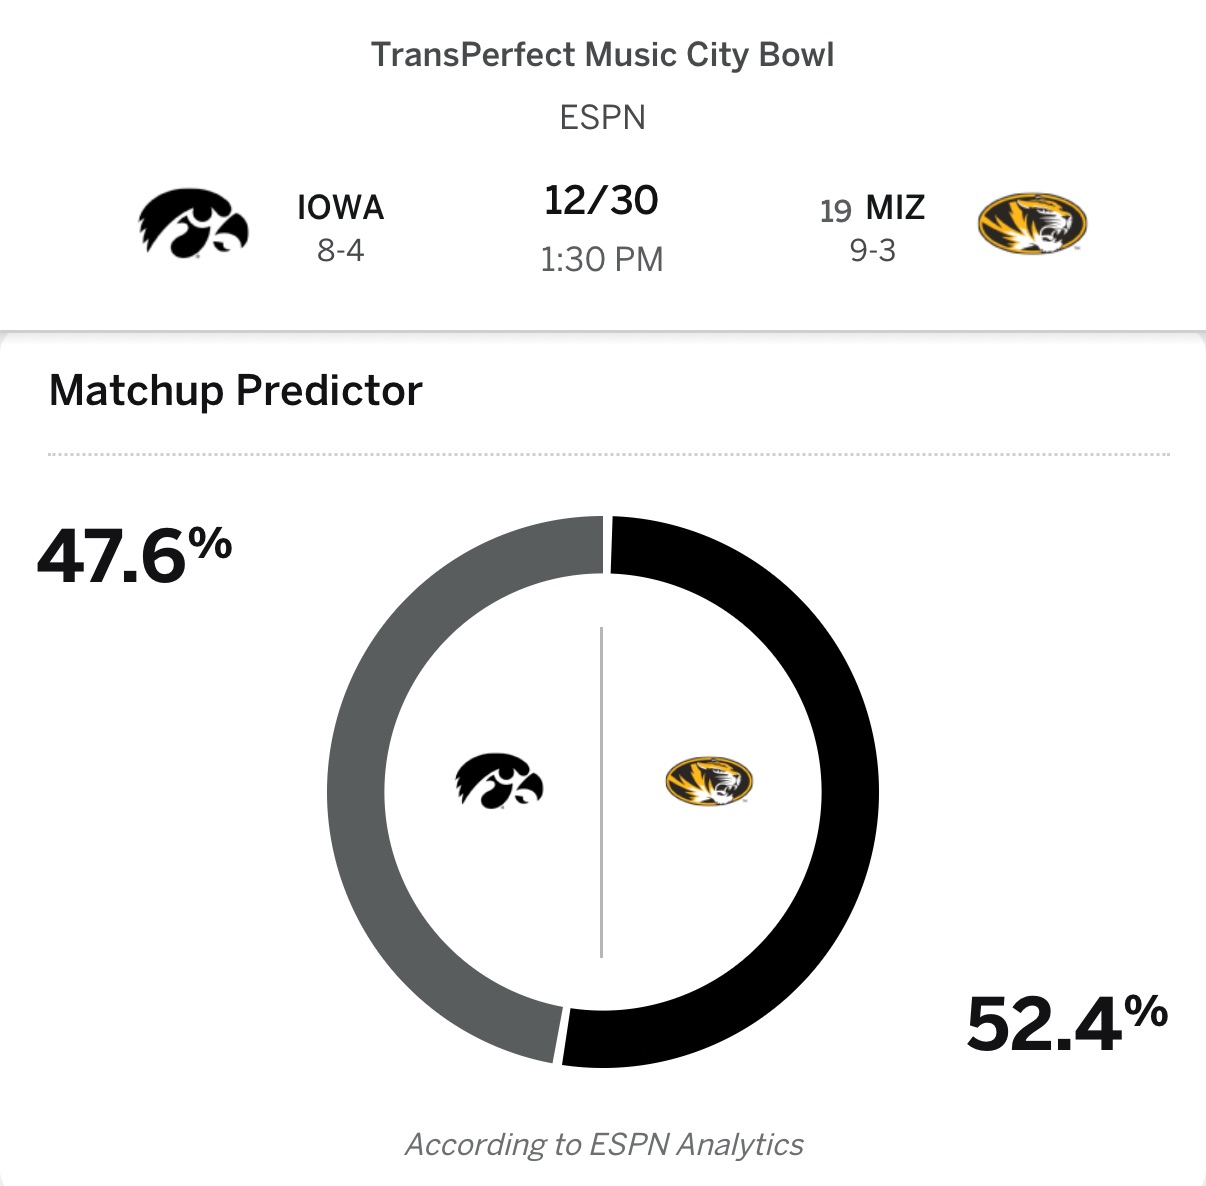The width and height of the screenshot is (1206, 1186).
Task: Open the IOWA team name link
Action: pyautogui.click(x=340, y=207)
